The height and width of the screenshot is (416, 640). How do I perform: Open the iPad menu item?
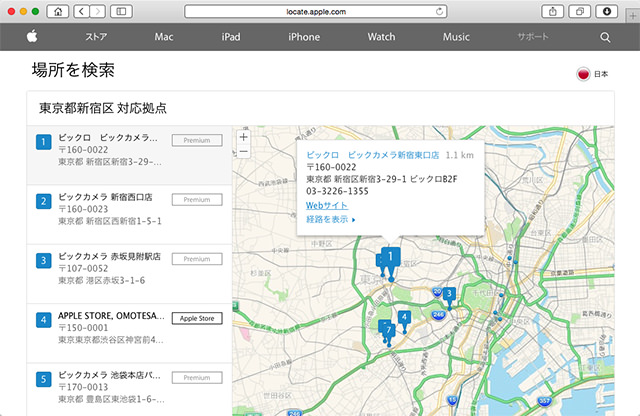[x=231, y=37]
